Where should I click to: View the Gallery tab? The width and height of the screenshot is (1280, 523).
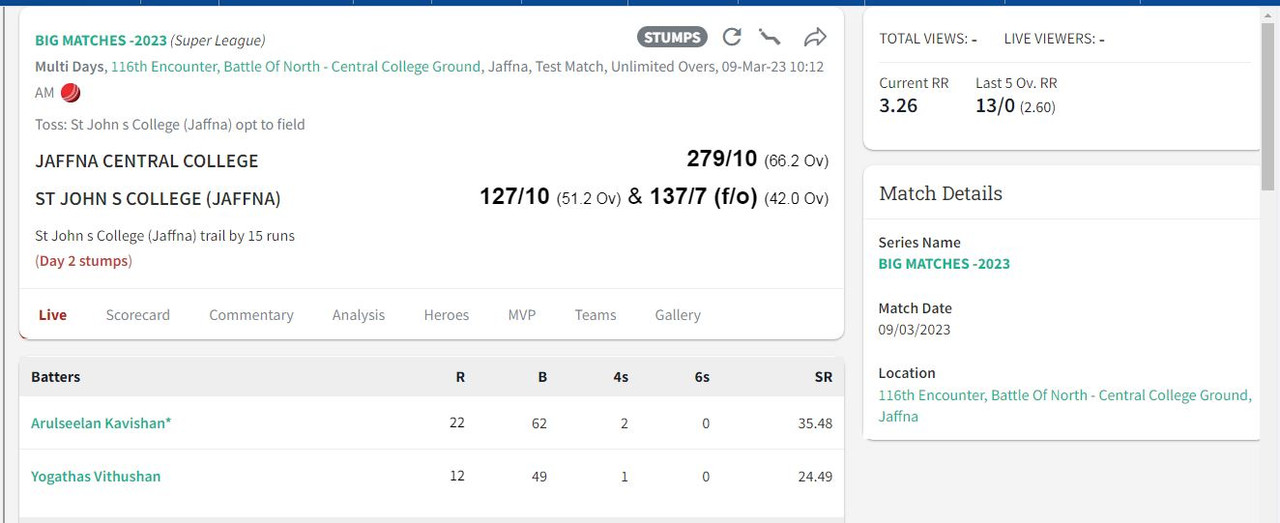point(678,315)
